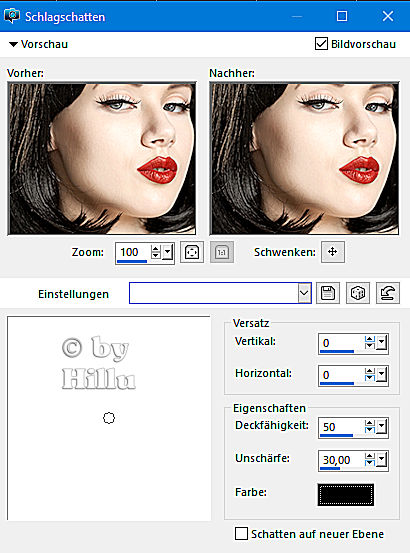Enable Schatten auf neuer Ebene
The image size is (410, 553).
241,533
